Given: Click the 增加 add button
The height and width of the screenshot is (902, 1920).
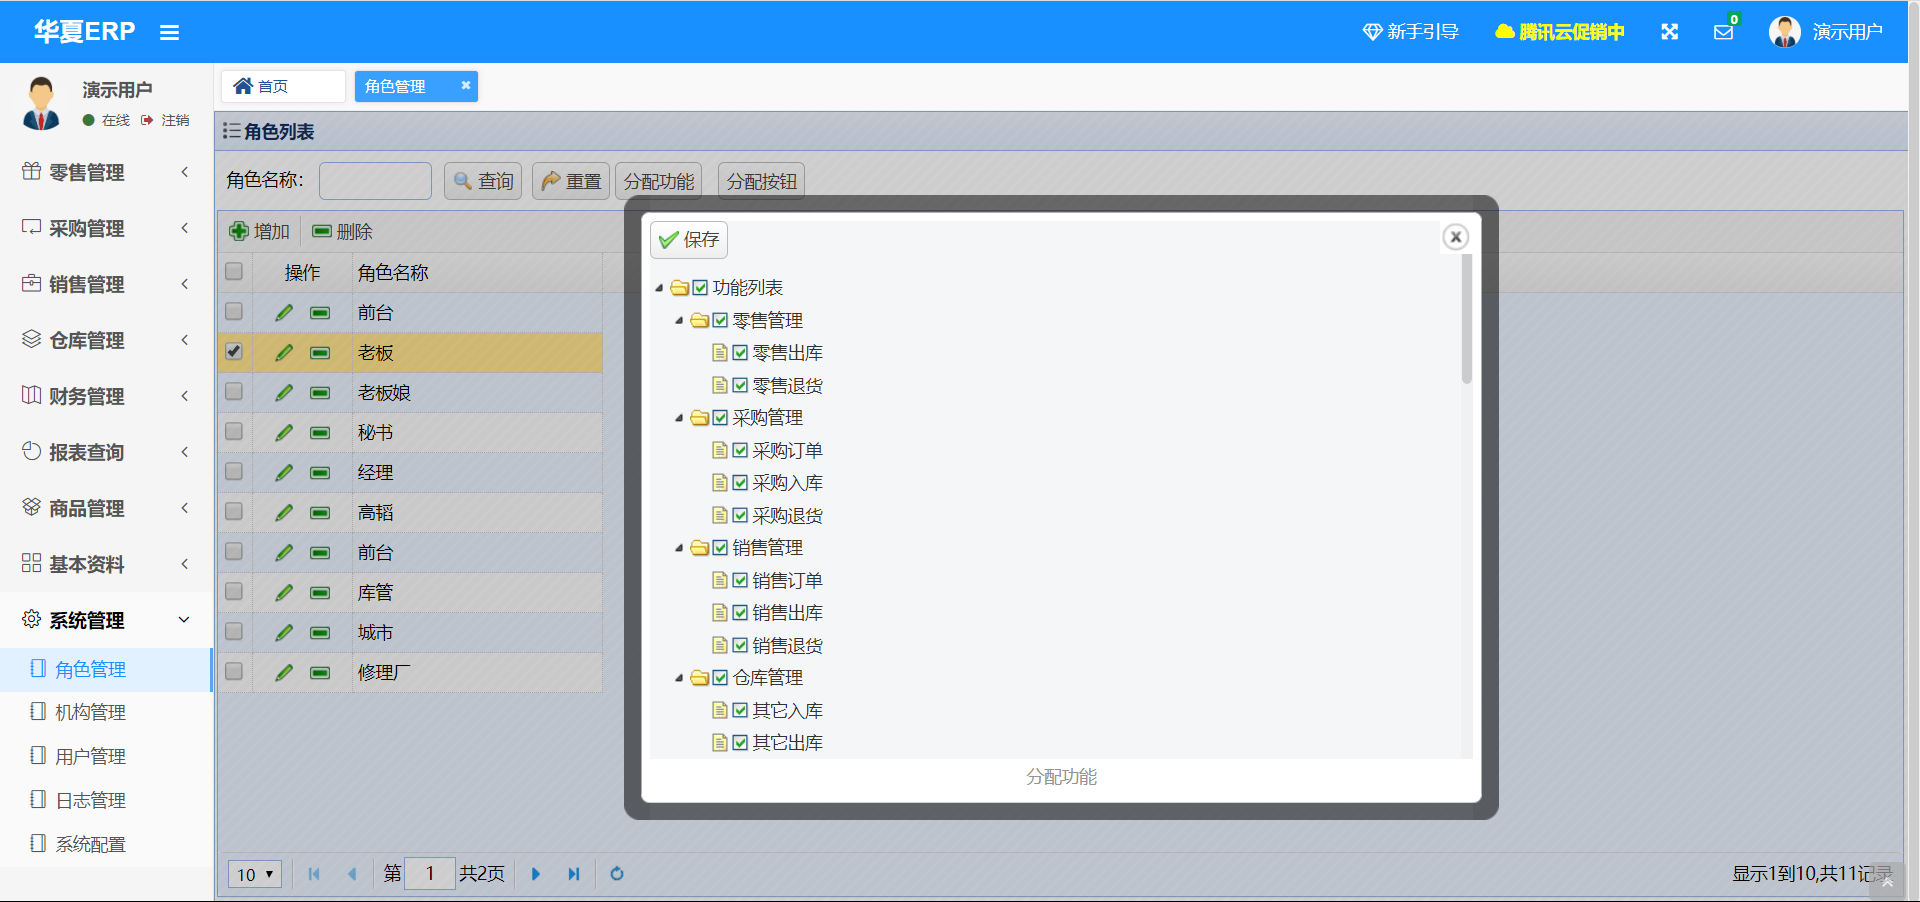Looking at the screenshot, I should (260, 231).
